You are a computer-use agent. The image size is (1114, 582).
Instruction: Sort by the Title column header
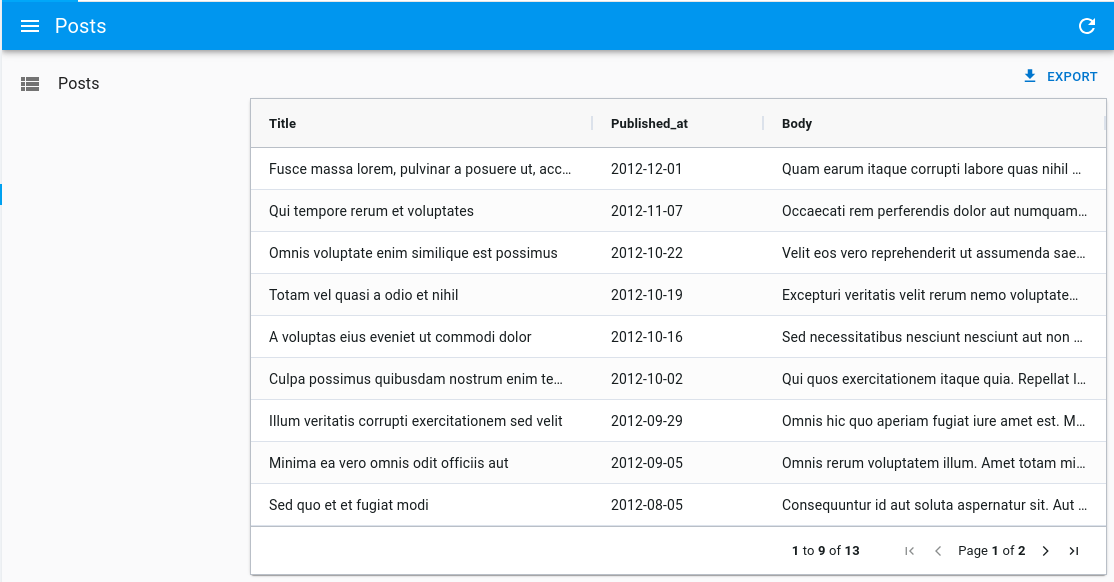(x=283, y=124)
